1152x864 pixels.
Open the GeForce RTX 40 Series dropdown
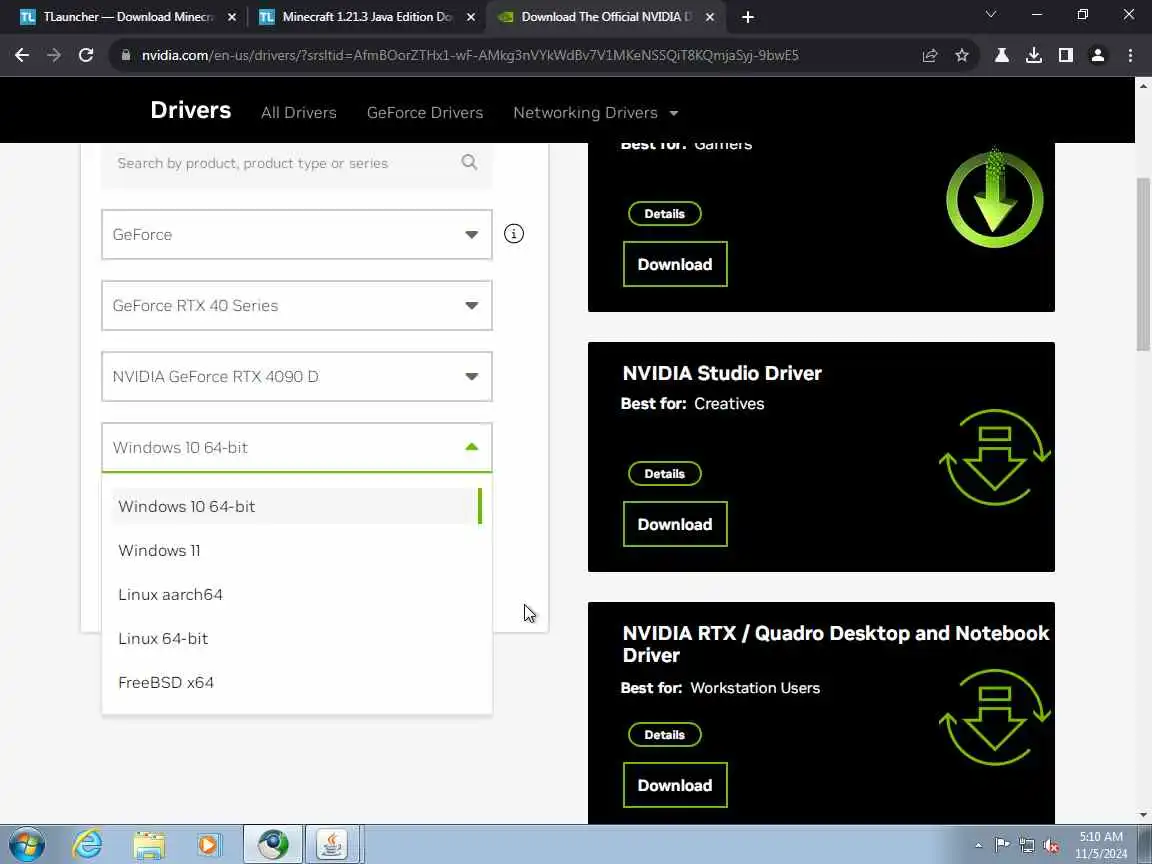point(297,306)
